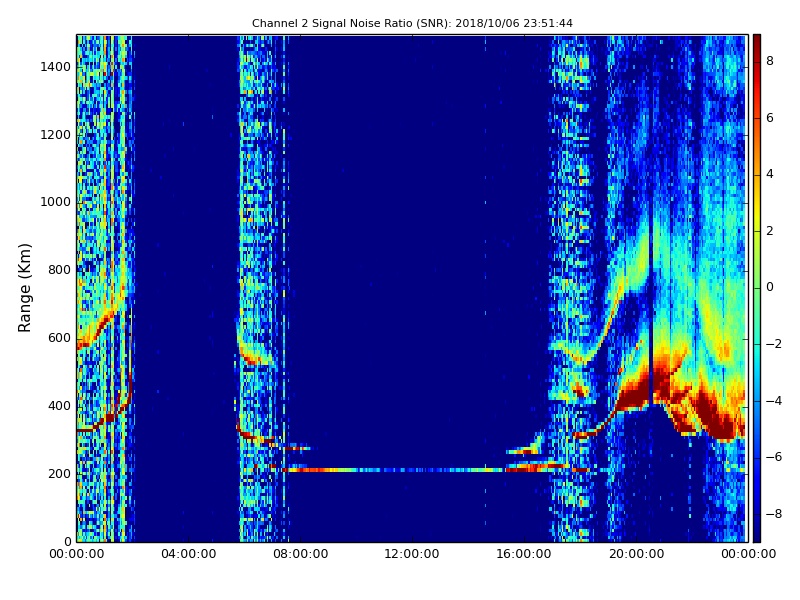
Task: Click the colorbar value −4 label
Action: [774, 401]
